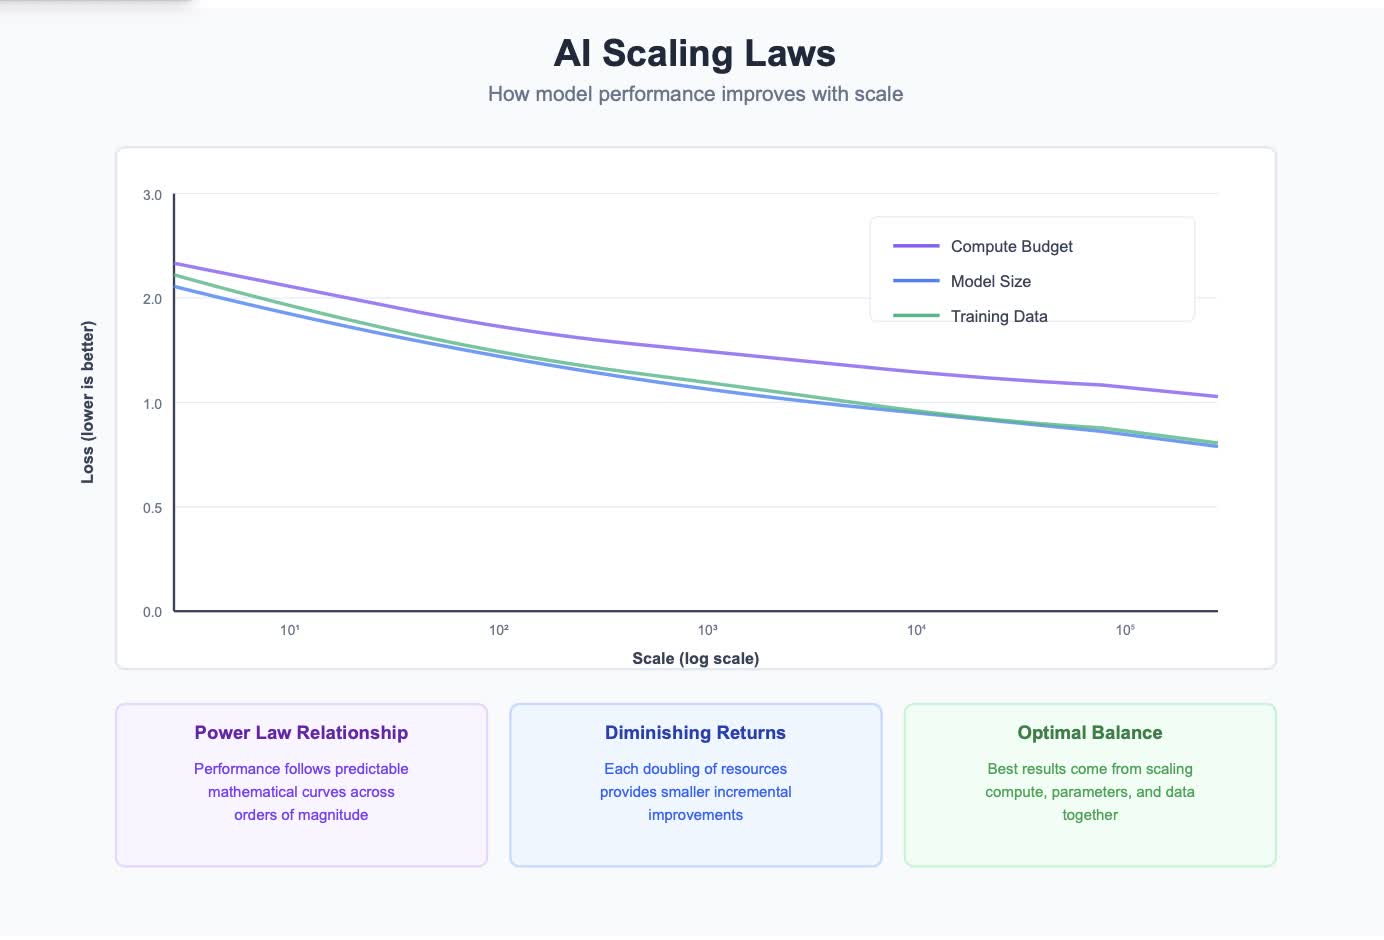Click the "AI Scaling Laws" title
Screen dimensions: 1384x940
[695, 53]
